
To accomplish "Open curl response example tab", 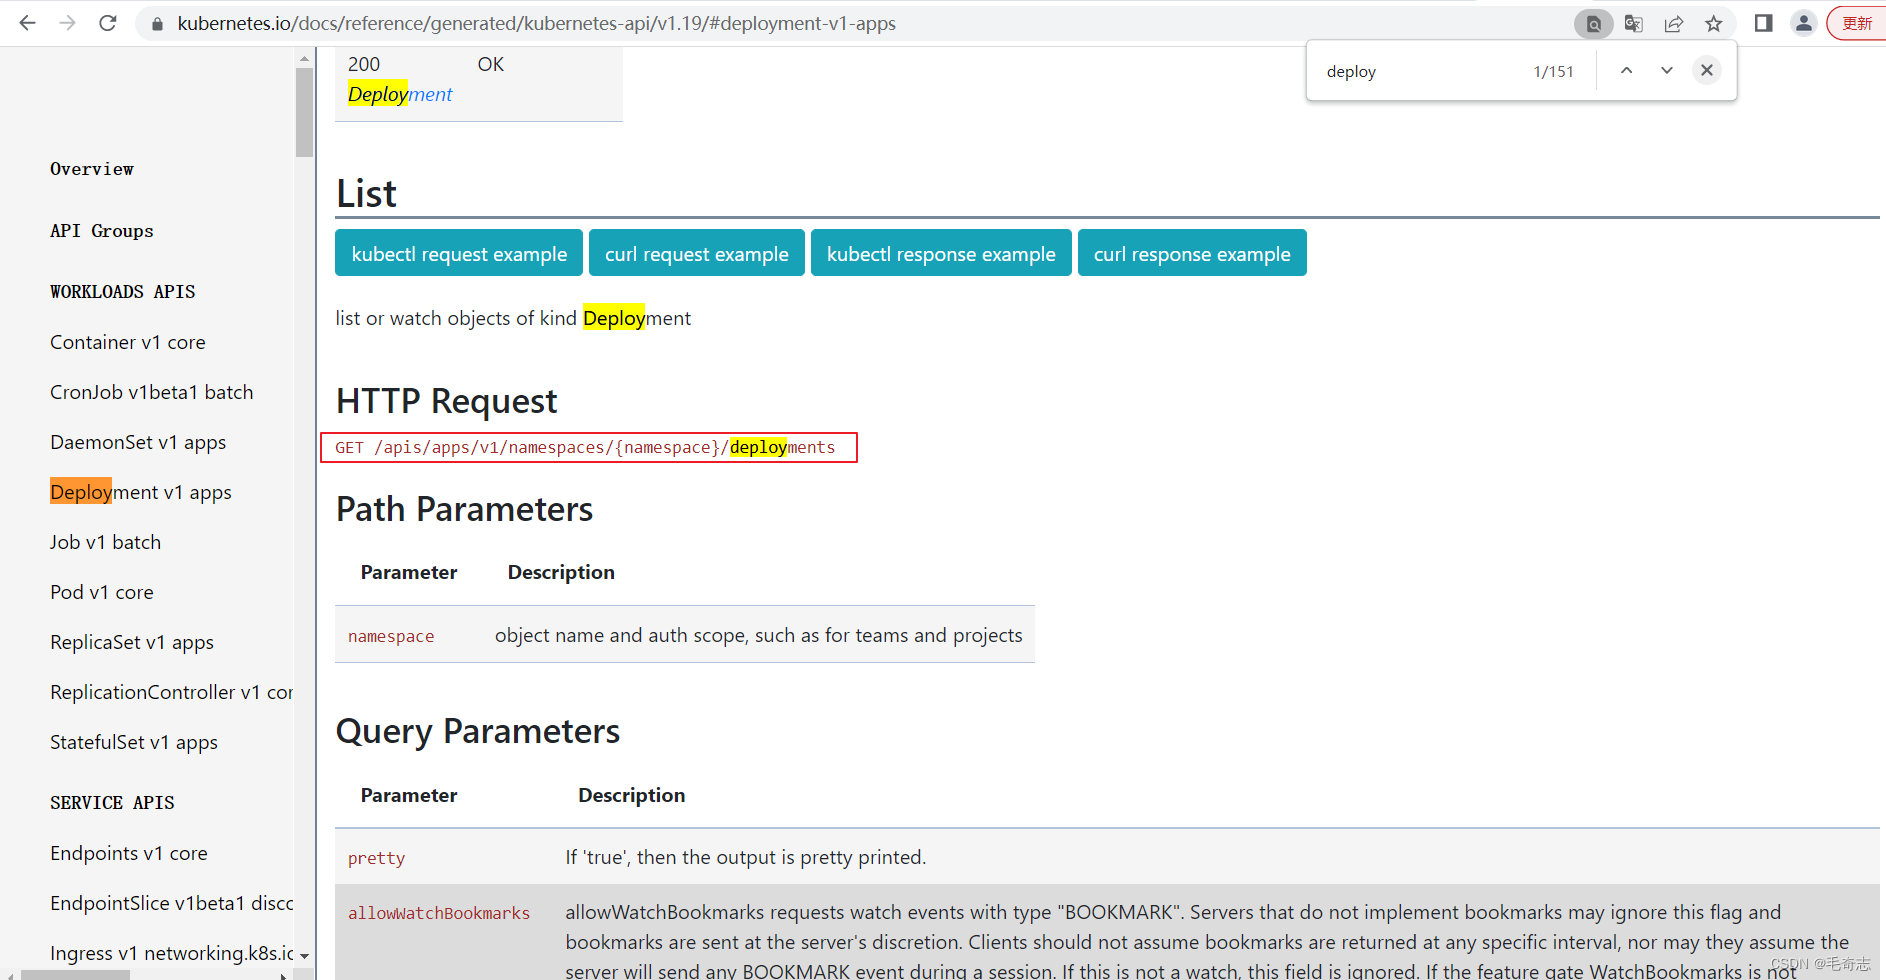I will pyautogui.click(x=1192, y=253).
